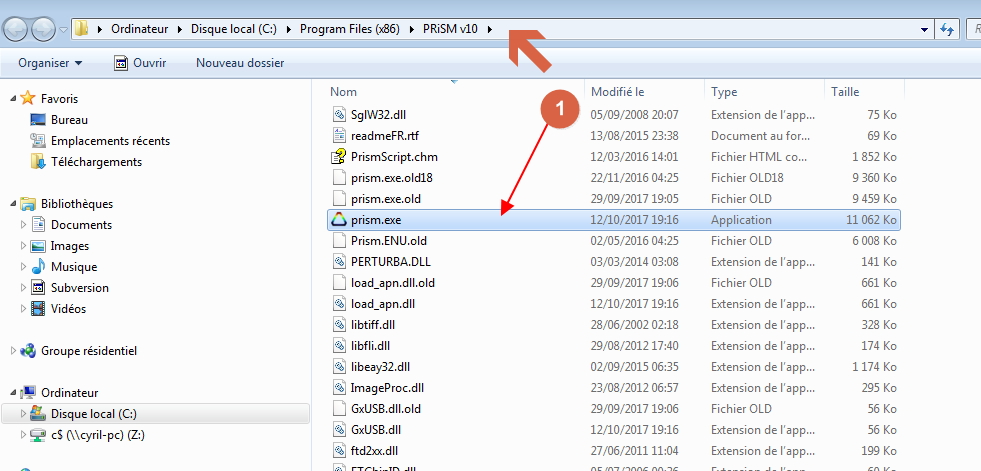Click the Nouveau dossier button
Image resolution: width=981 pixels, height=471 pixels.
[240, 63]
